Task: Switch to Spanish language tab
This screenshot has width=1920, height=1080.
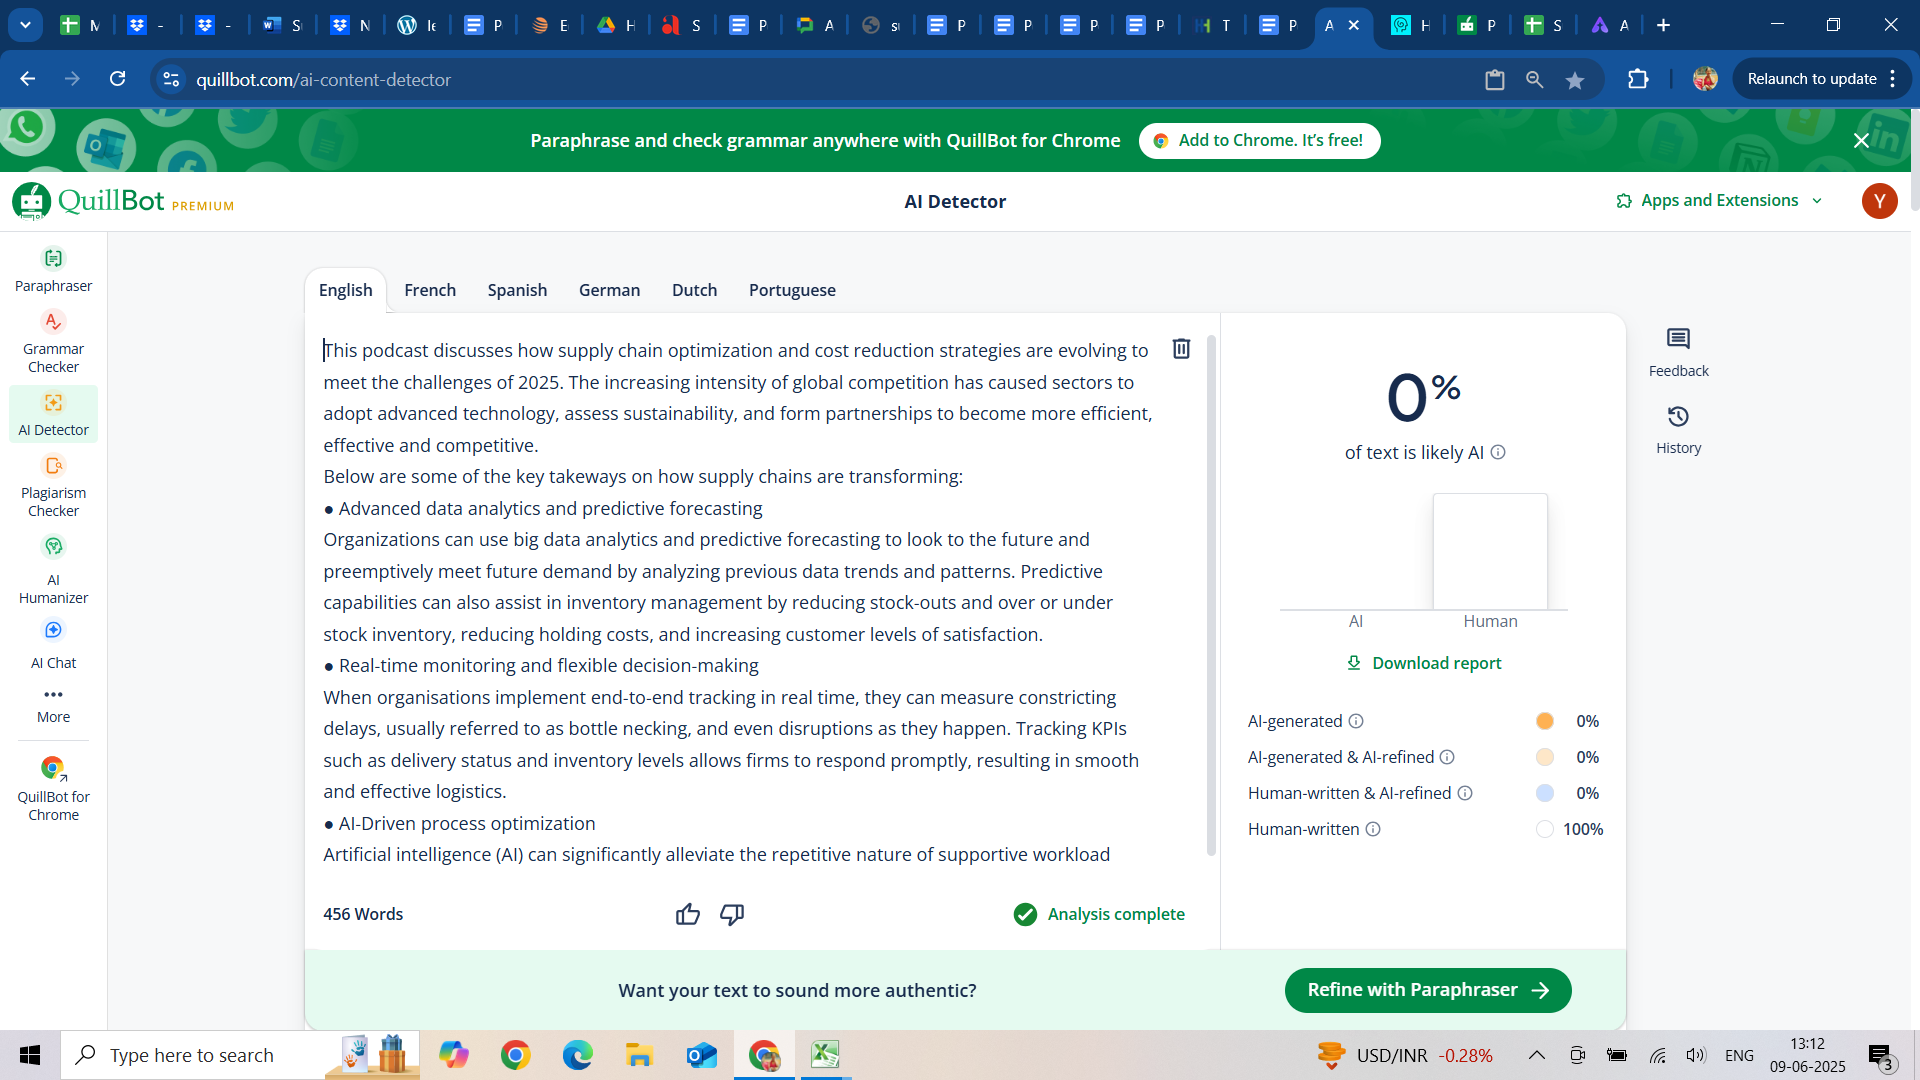Action: pos(517,290)
